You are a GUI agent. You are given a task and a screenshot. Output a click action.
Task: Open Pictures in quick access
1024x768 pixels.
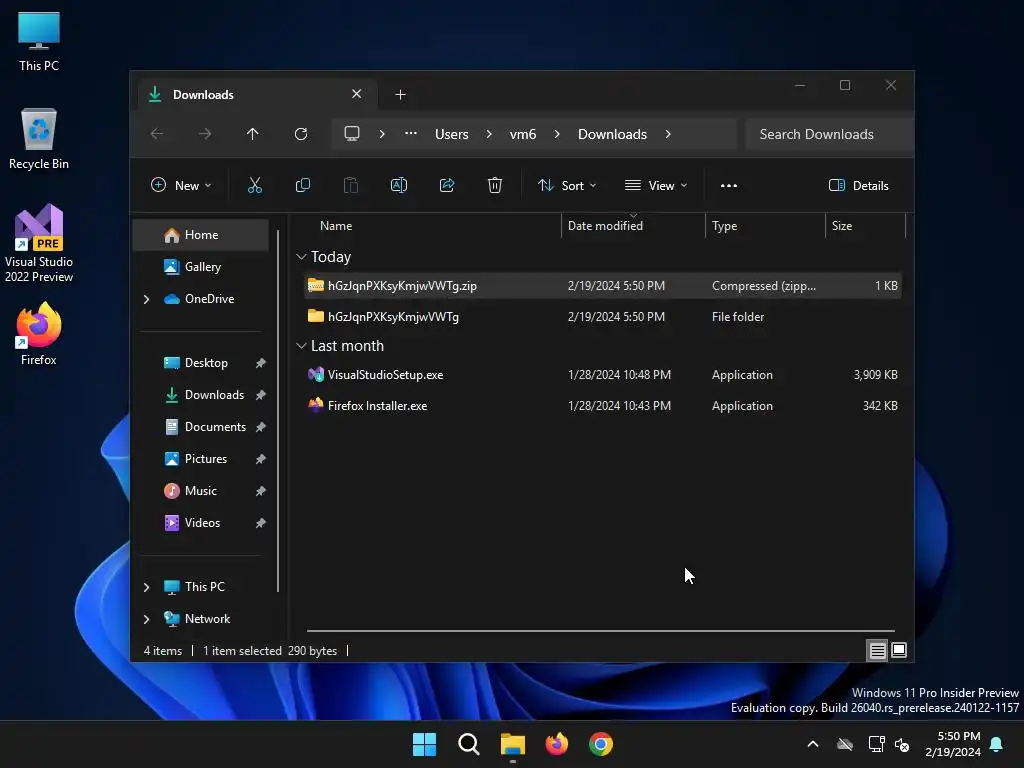[200, 459]
